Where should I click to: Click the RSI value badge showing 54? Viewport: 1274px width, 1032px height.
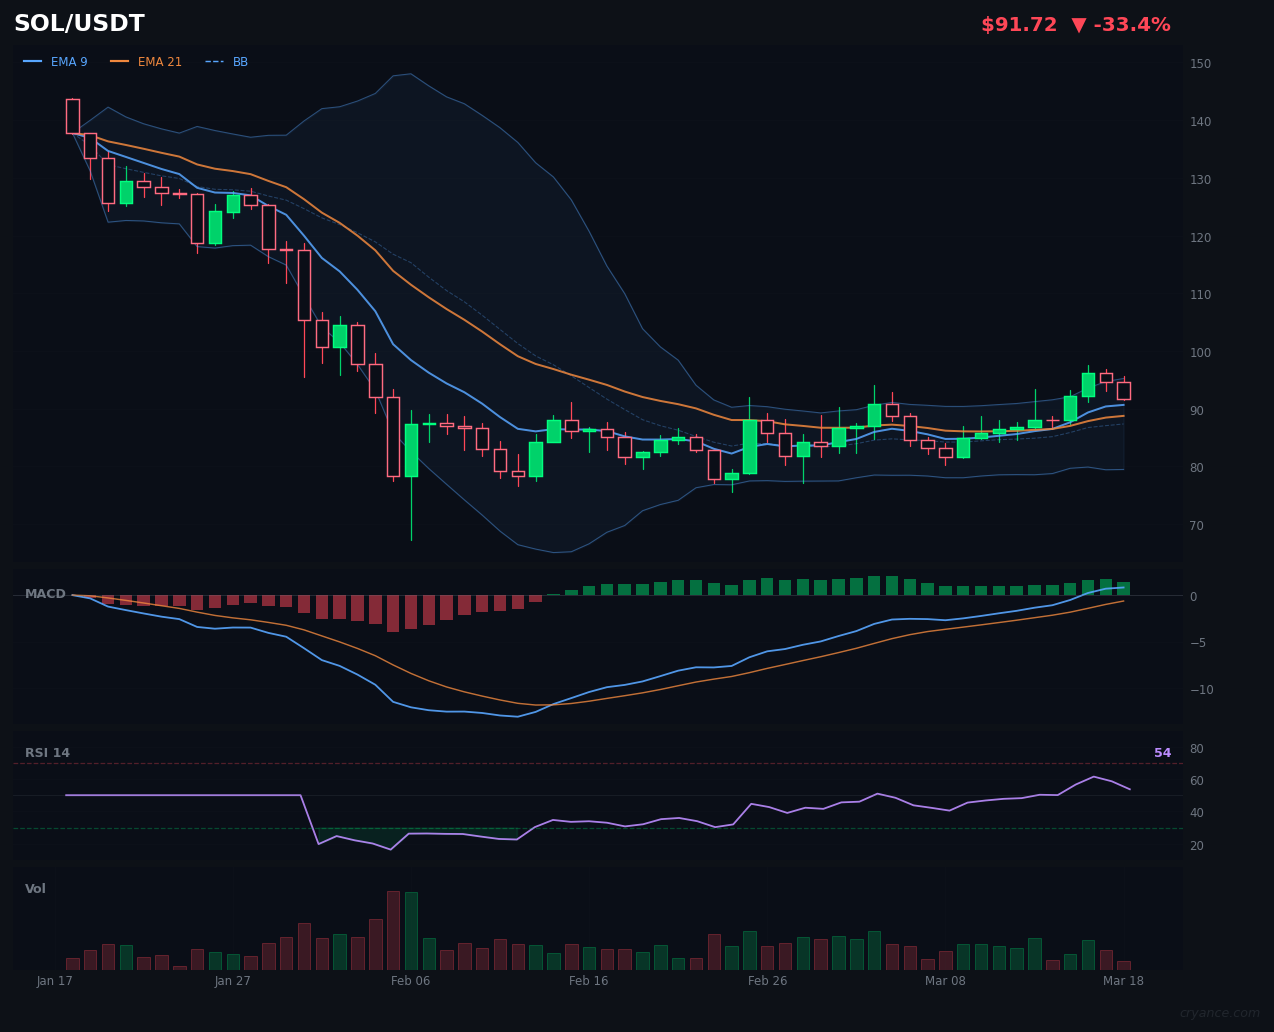click(1162, 752)
